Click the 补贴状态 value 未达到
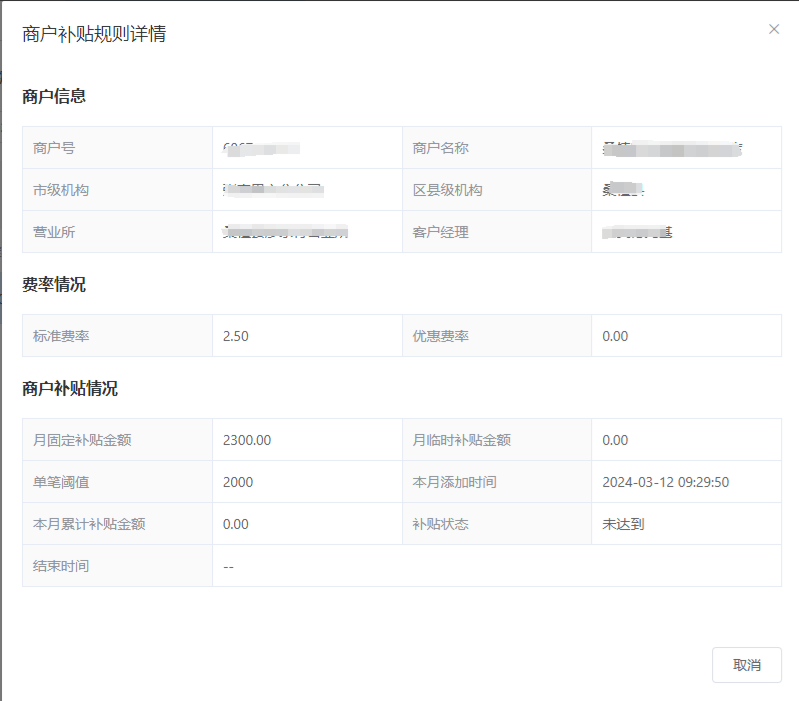 623,524
